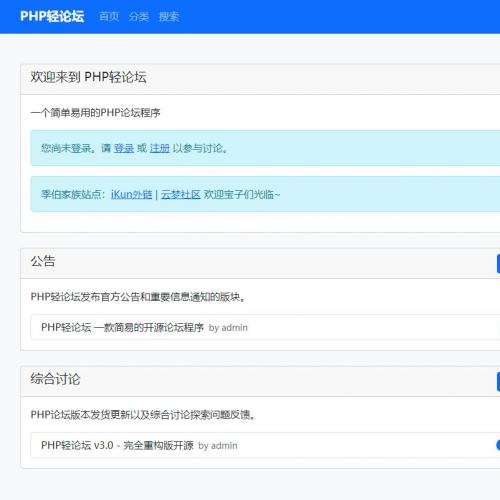The height and width of the screenshot is (500, 500).
Task: Click the 注册 link to sign up
Action: (160, 148)
